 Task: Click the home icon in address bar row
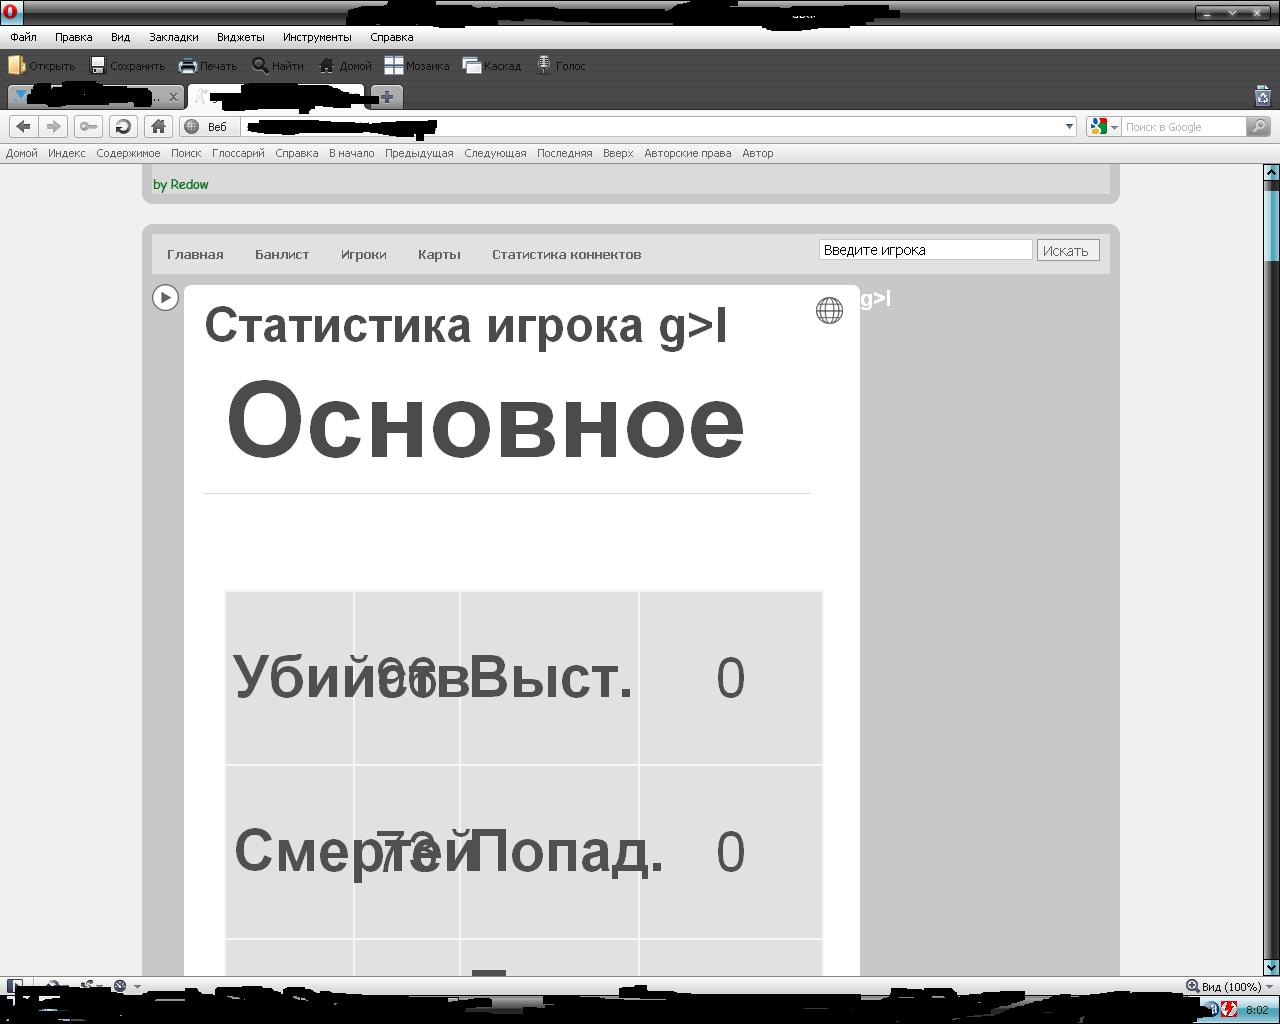click(x=158, y=126)
